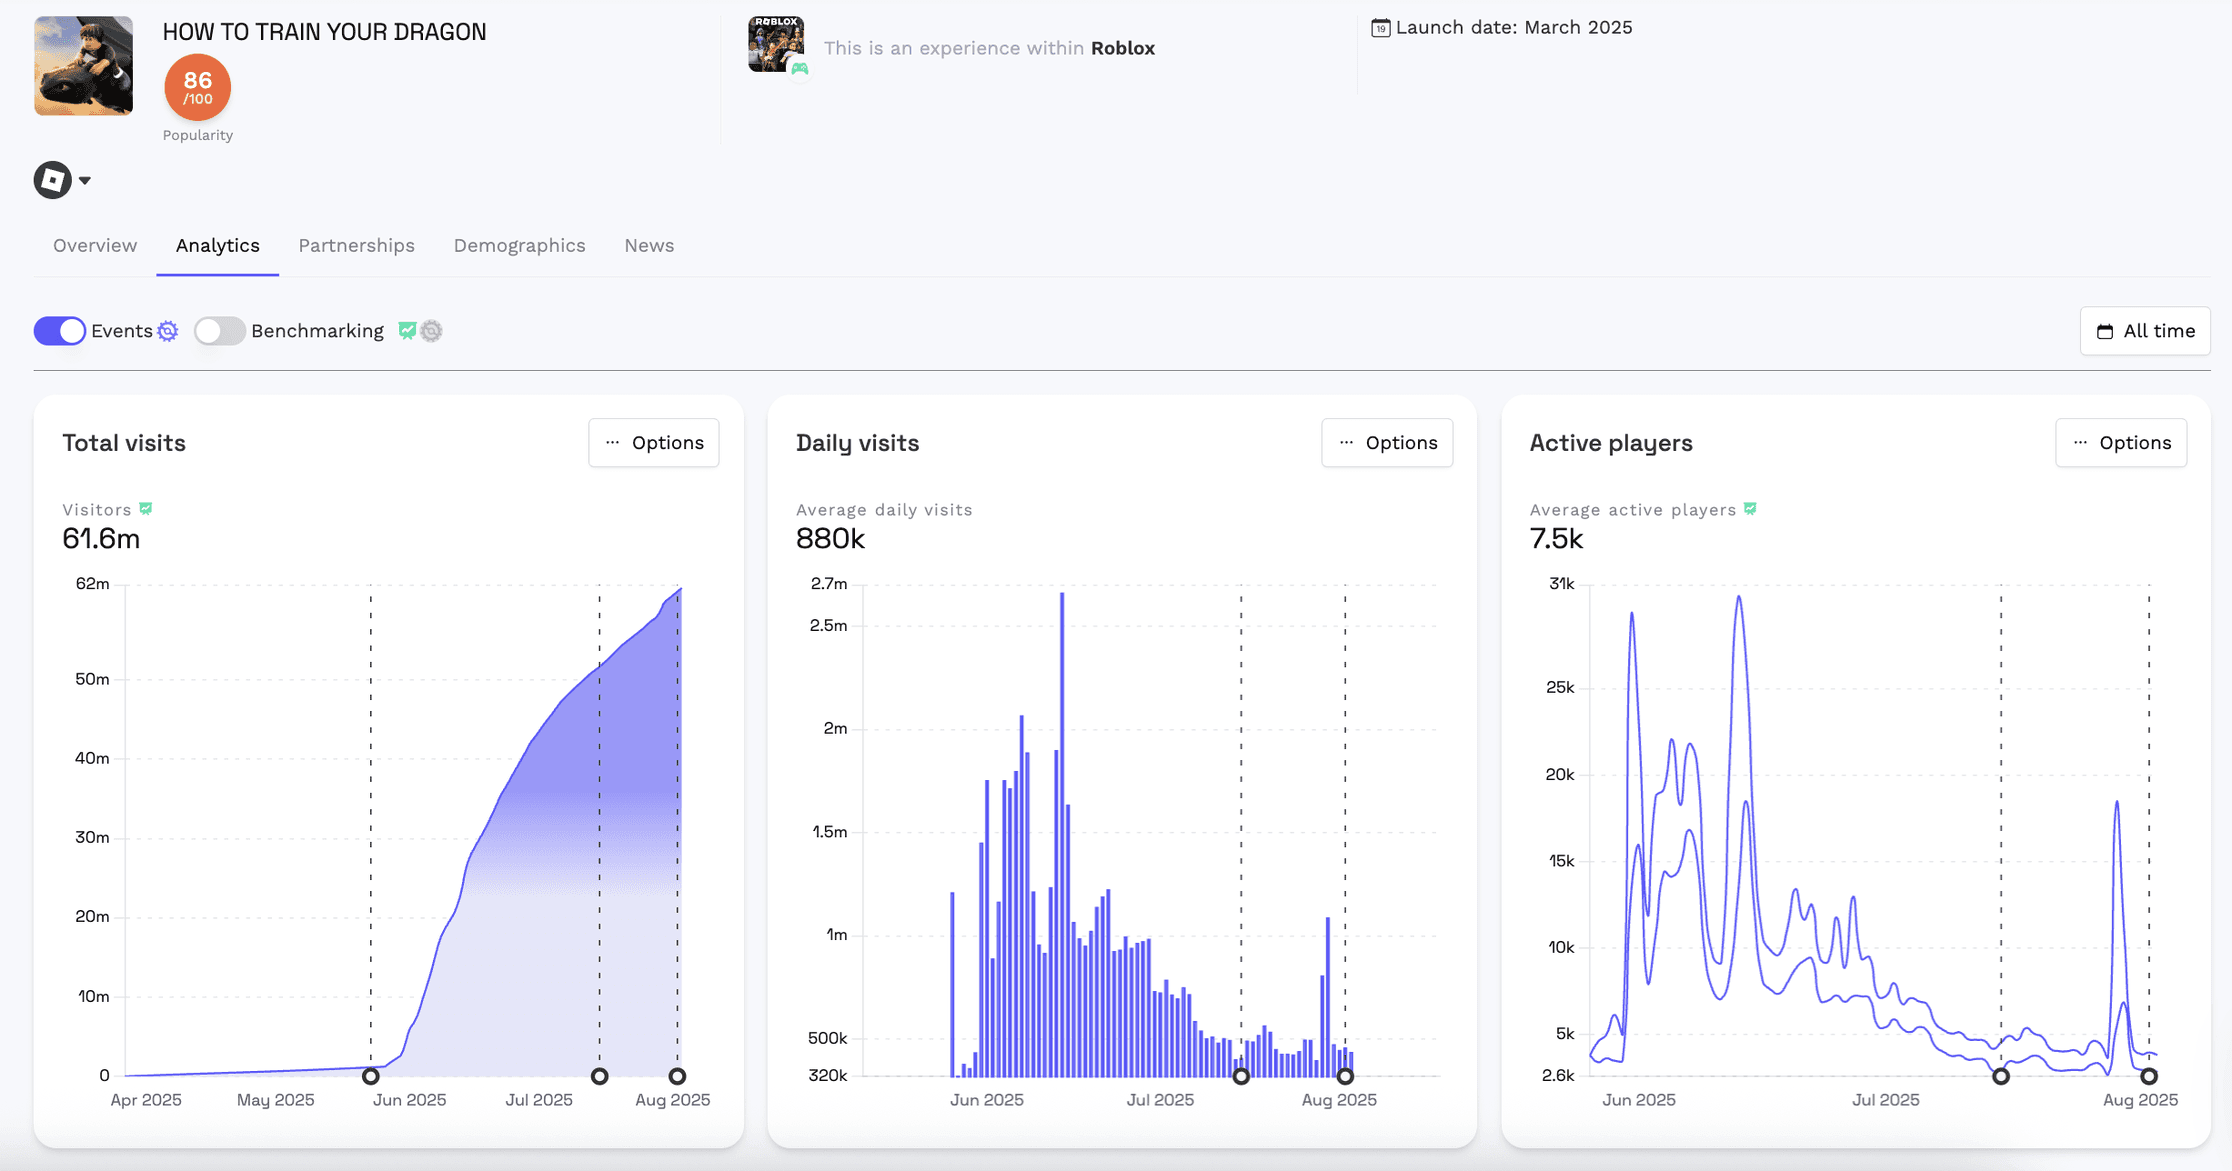Image resolution: width=2232 pixels, height=1171 pixels.
Task: Open the News tab
Action: click(x=648, y=245)
